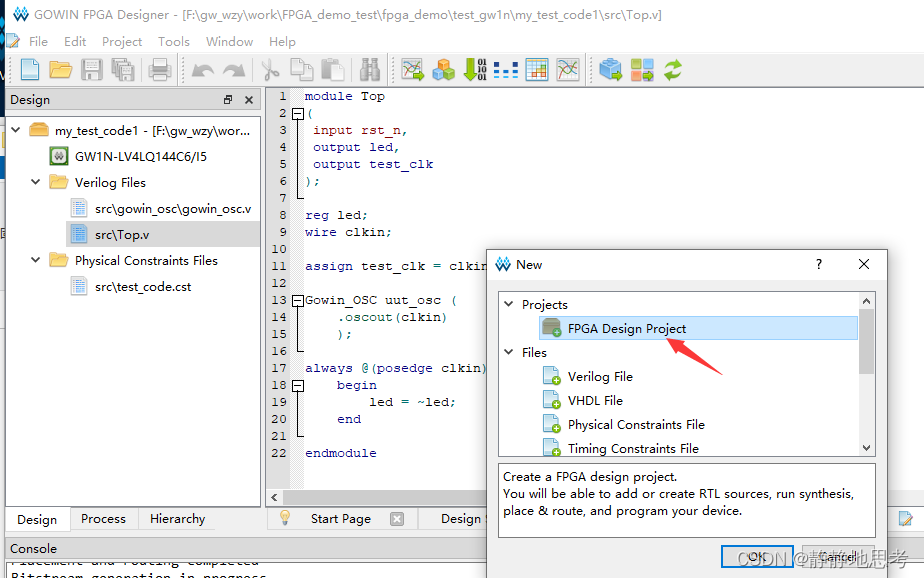
Task: Click the edit note icon at the far right
Action: coord(906,518)
